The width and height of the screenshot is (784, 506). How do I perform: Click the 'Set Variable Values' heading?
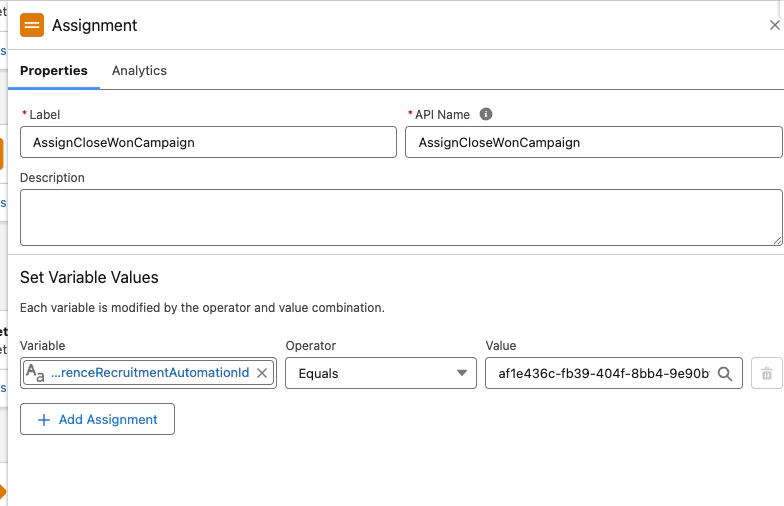click(x=89, y=278)
